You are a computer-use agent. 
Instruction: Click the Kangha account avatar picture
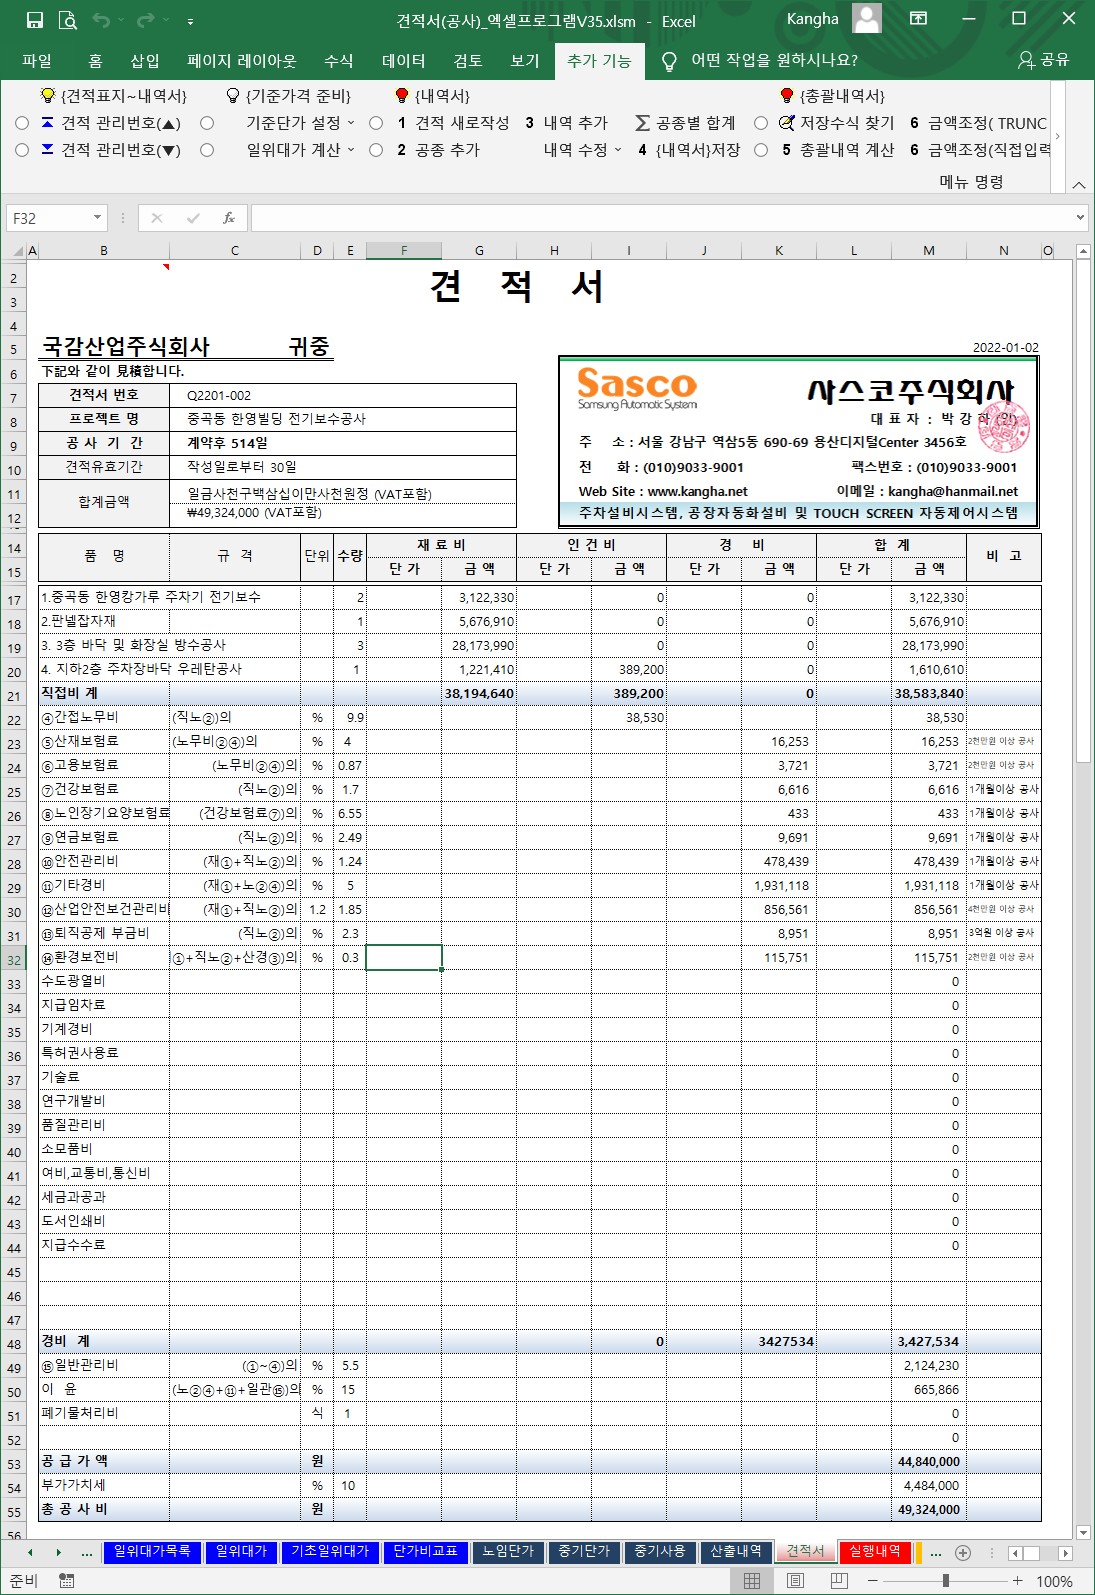tap(867, 19)
